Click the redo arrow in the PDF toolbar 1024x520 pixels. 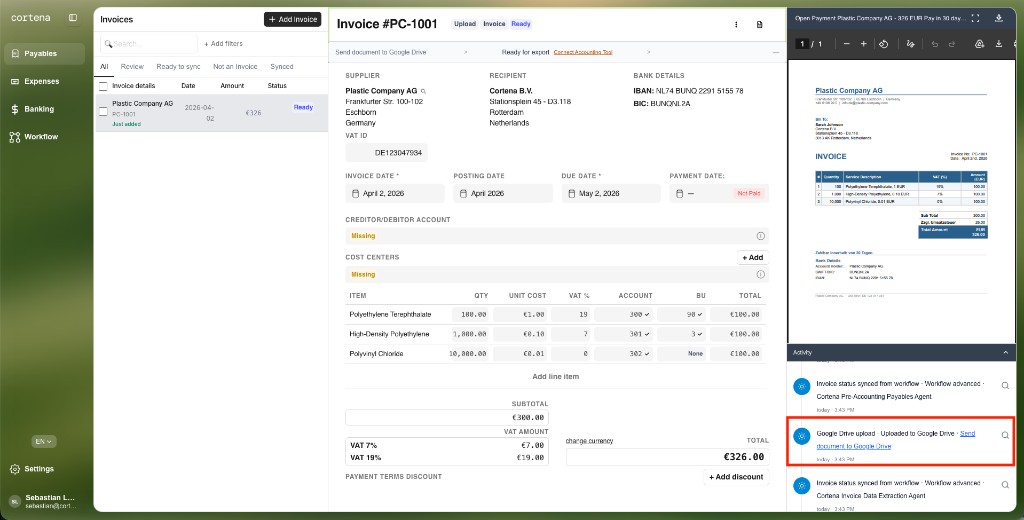[952, 44]
